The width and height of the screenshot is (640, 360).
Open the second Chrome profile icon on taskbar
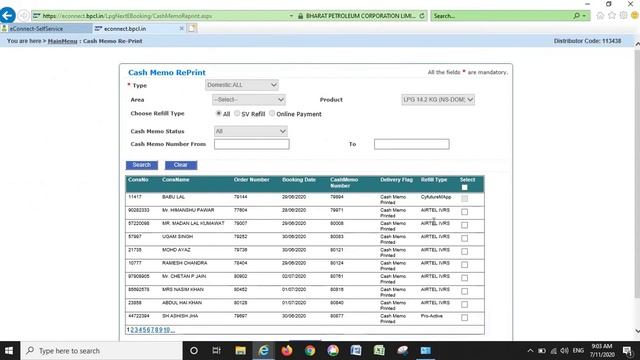tap(333, 351)
